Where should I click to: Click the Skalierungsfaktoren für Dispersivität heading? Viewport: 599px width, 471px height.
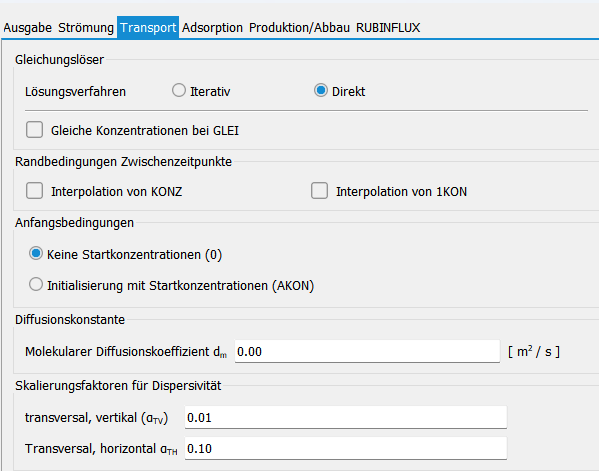point(118,386)
